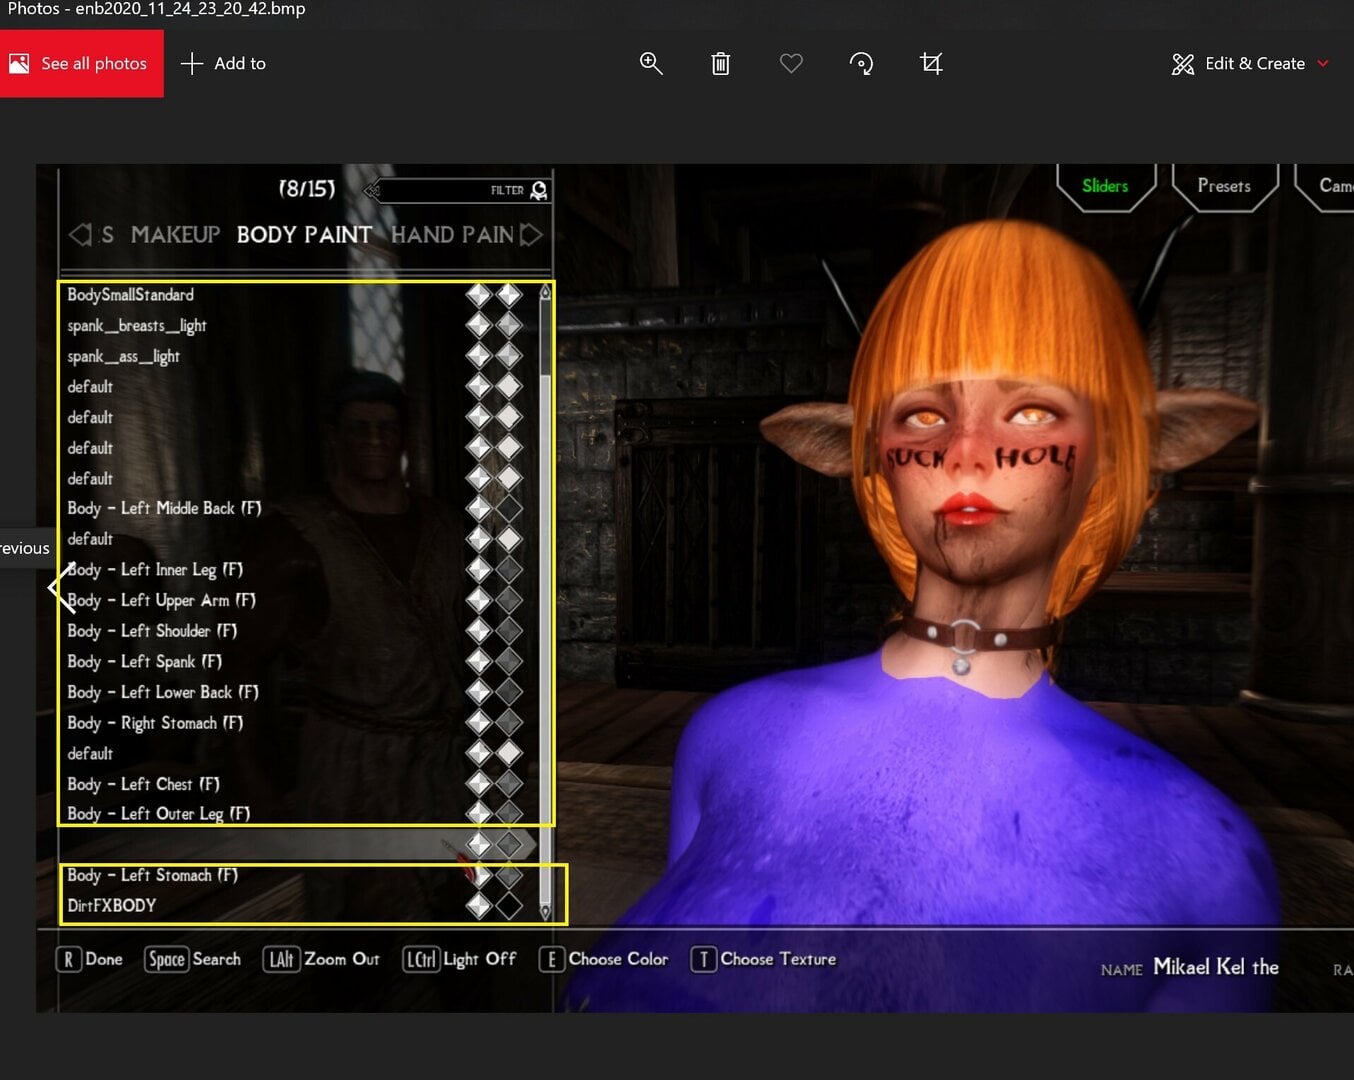
Task: Select Body - Left Chest (F) row
Action: tap(300, 784)
